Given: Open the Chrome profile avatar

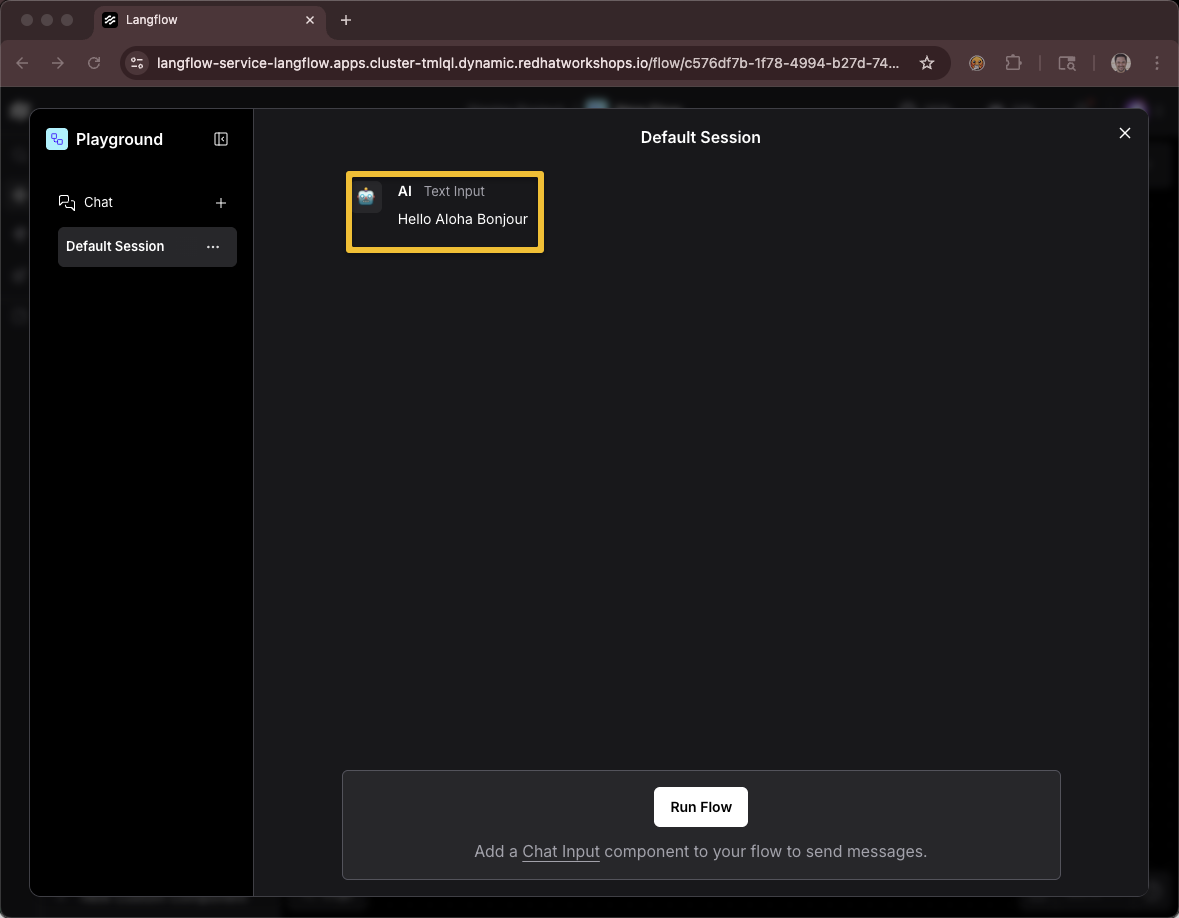Looking at the screenshot, I should 1120,62.
